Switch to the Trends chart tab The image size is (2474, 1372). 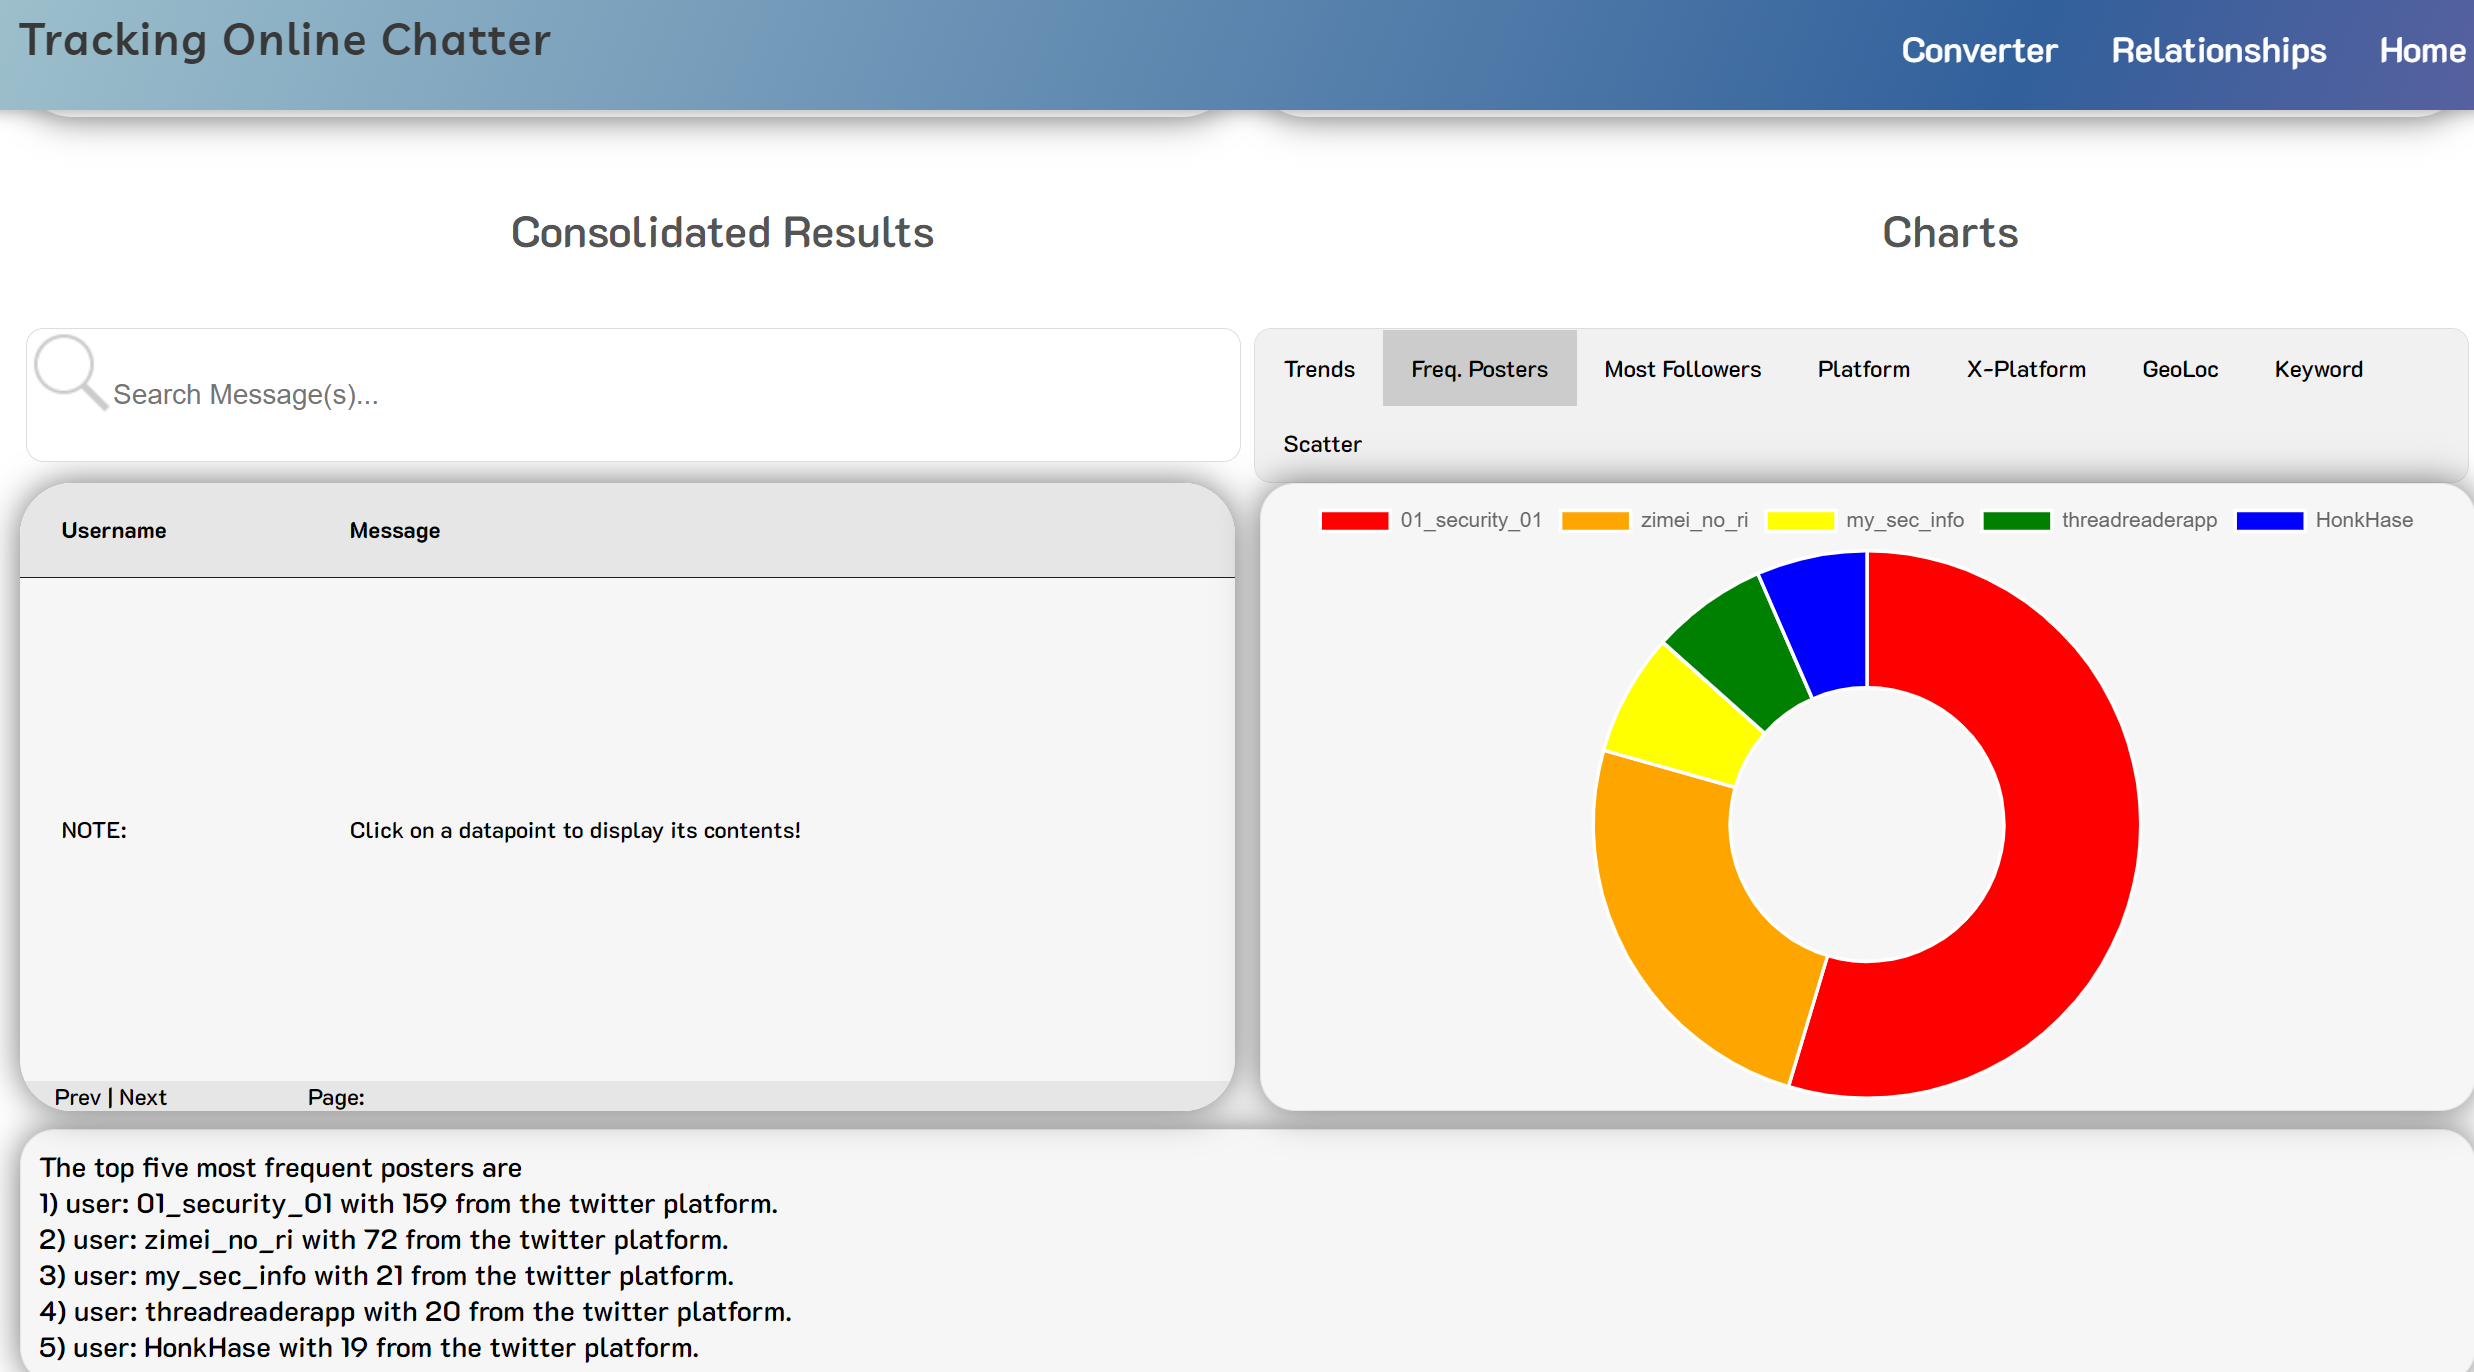tap(1319, 369)
